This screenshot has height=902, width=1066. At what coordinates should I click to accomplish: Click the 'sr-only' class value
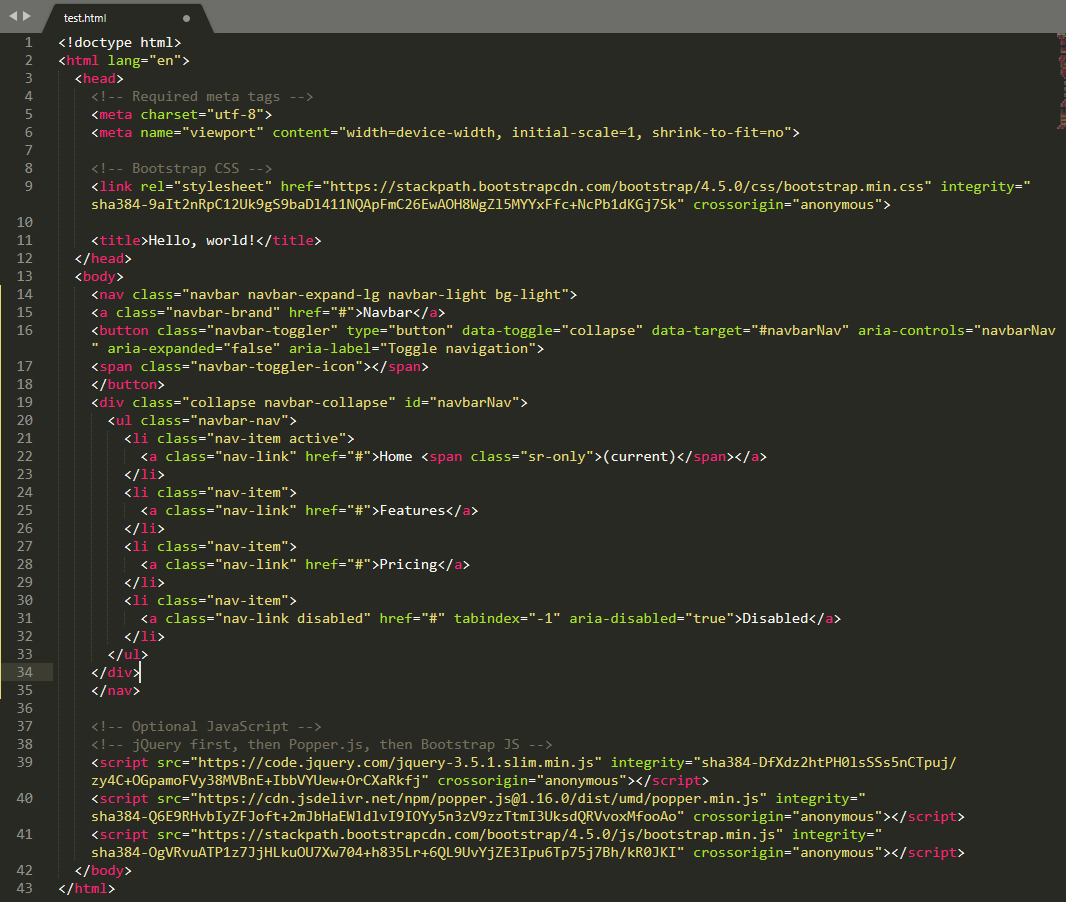pos(557,457)
